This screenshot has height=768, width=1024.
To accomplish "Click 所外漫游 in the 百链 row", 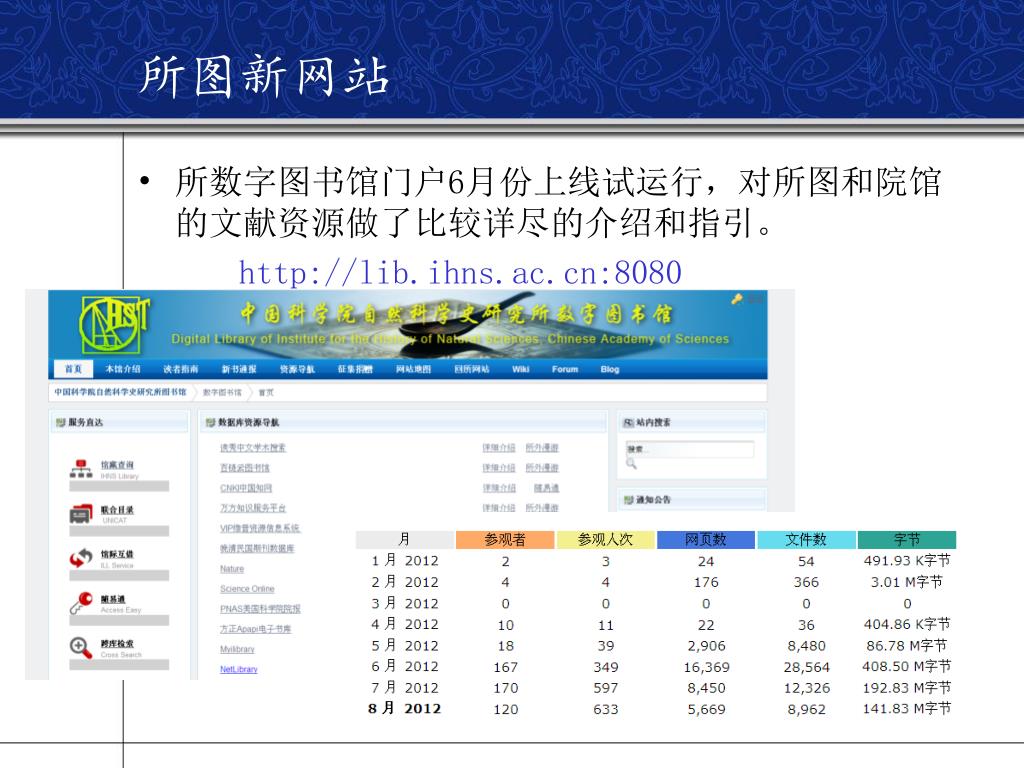I will click(x=542, y=468).
